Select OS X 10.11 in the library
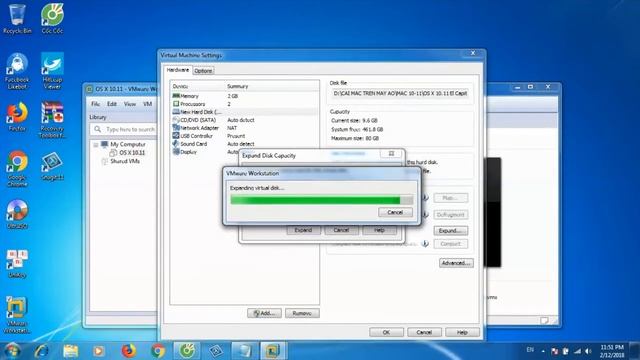The width and height of the screenshot is (640, 360). [132, 153]
